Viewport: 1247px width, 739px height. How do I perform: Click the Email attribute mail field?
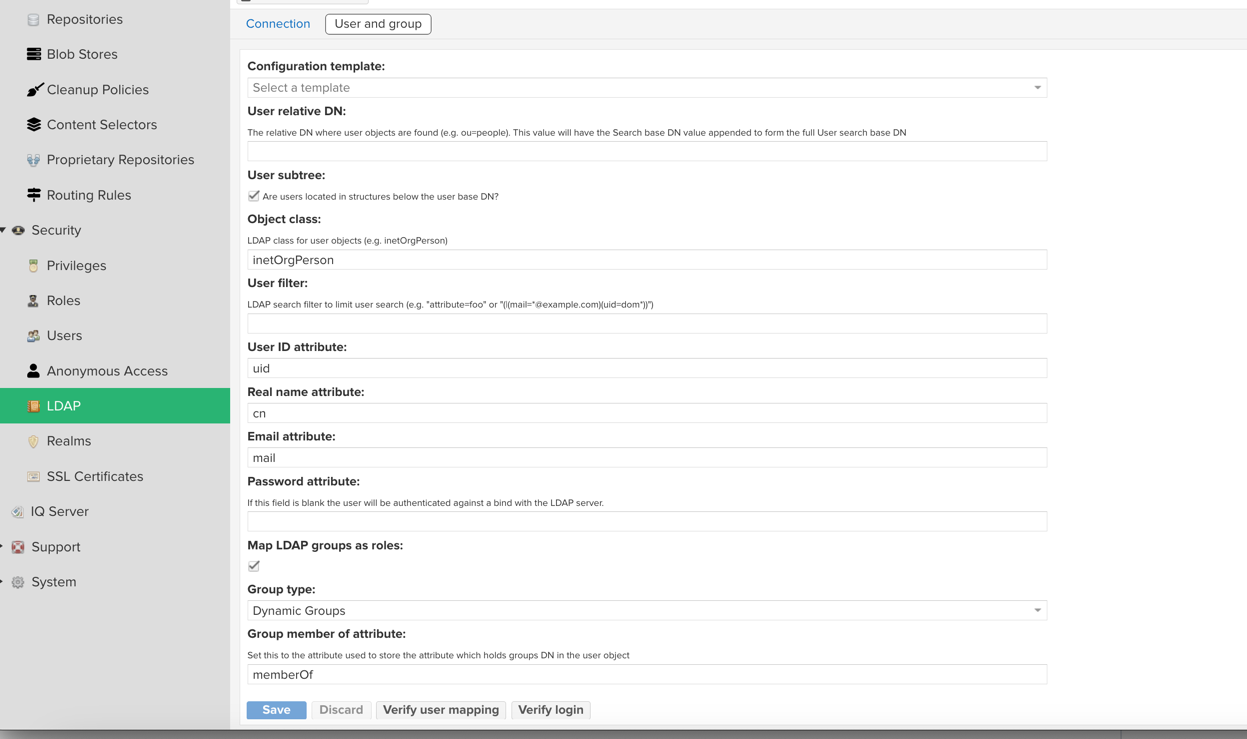point(647,458)
